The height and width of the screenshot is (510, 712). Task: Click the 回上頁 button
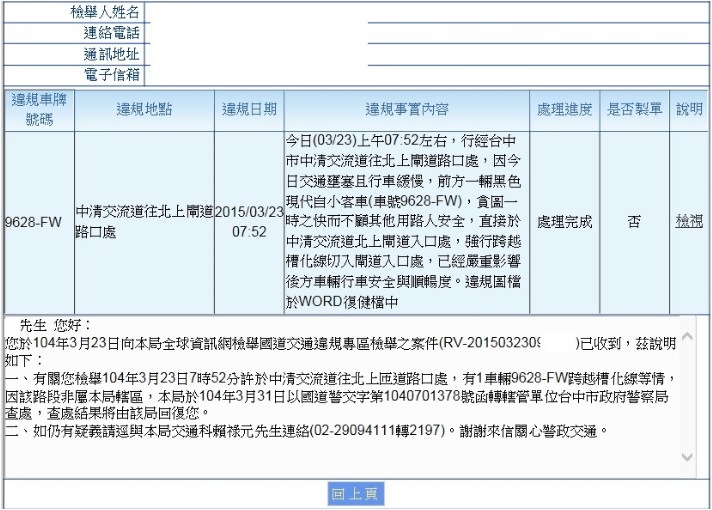pyautogui.click(x=356, y=494)
